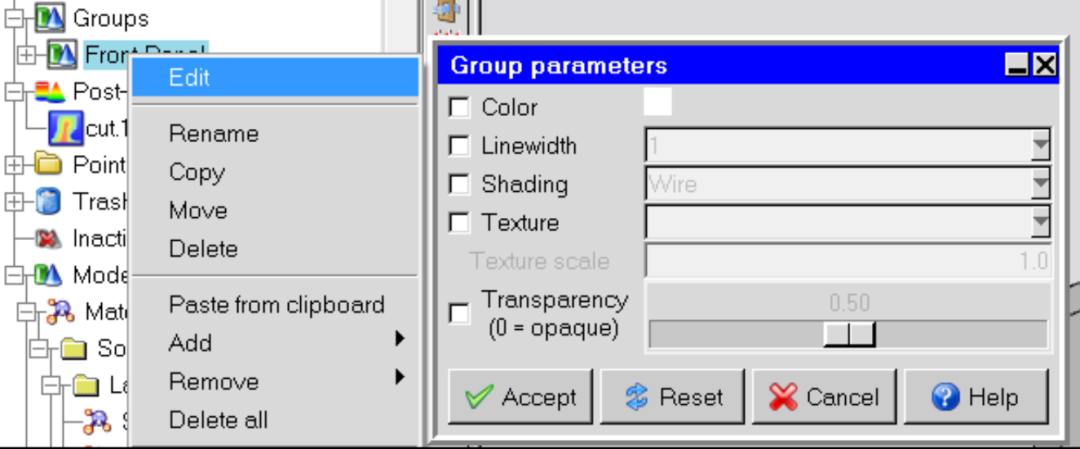Open the Texture dropdown list
Screen dimensions: 1080x449
click(x=848, y=223)
